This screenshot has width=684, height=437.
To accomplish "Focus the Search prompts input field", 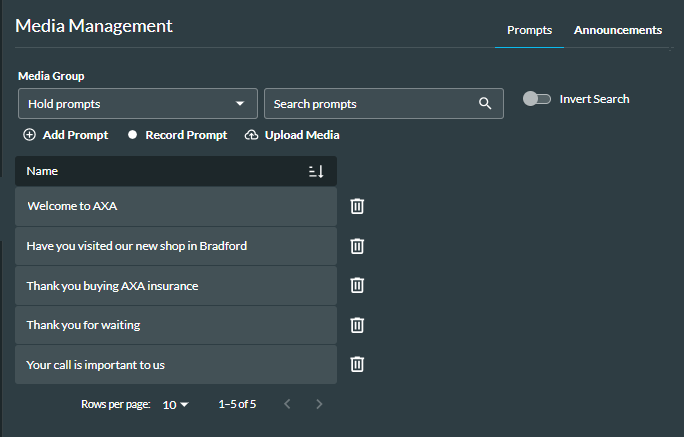I will tap(370, 104).
